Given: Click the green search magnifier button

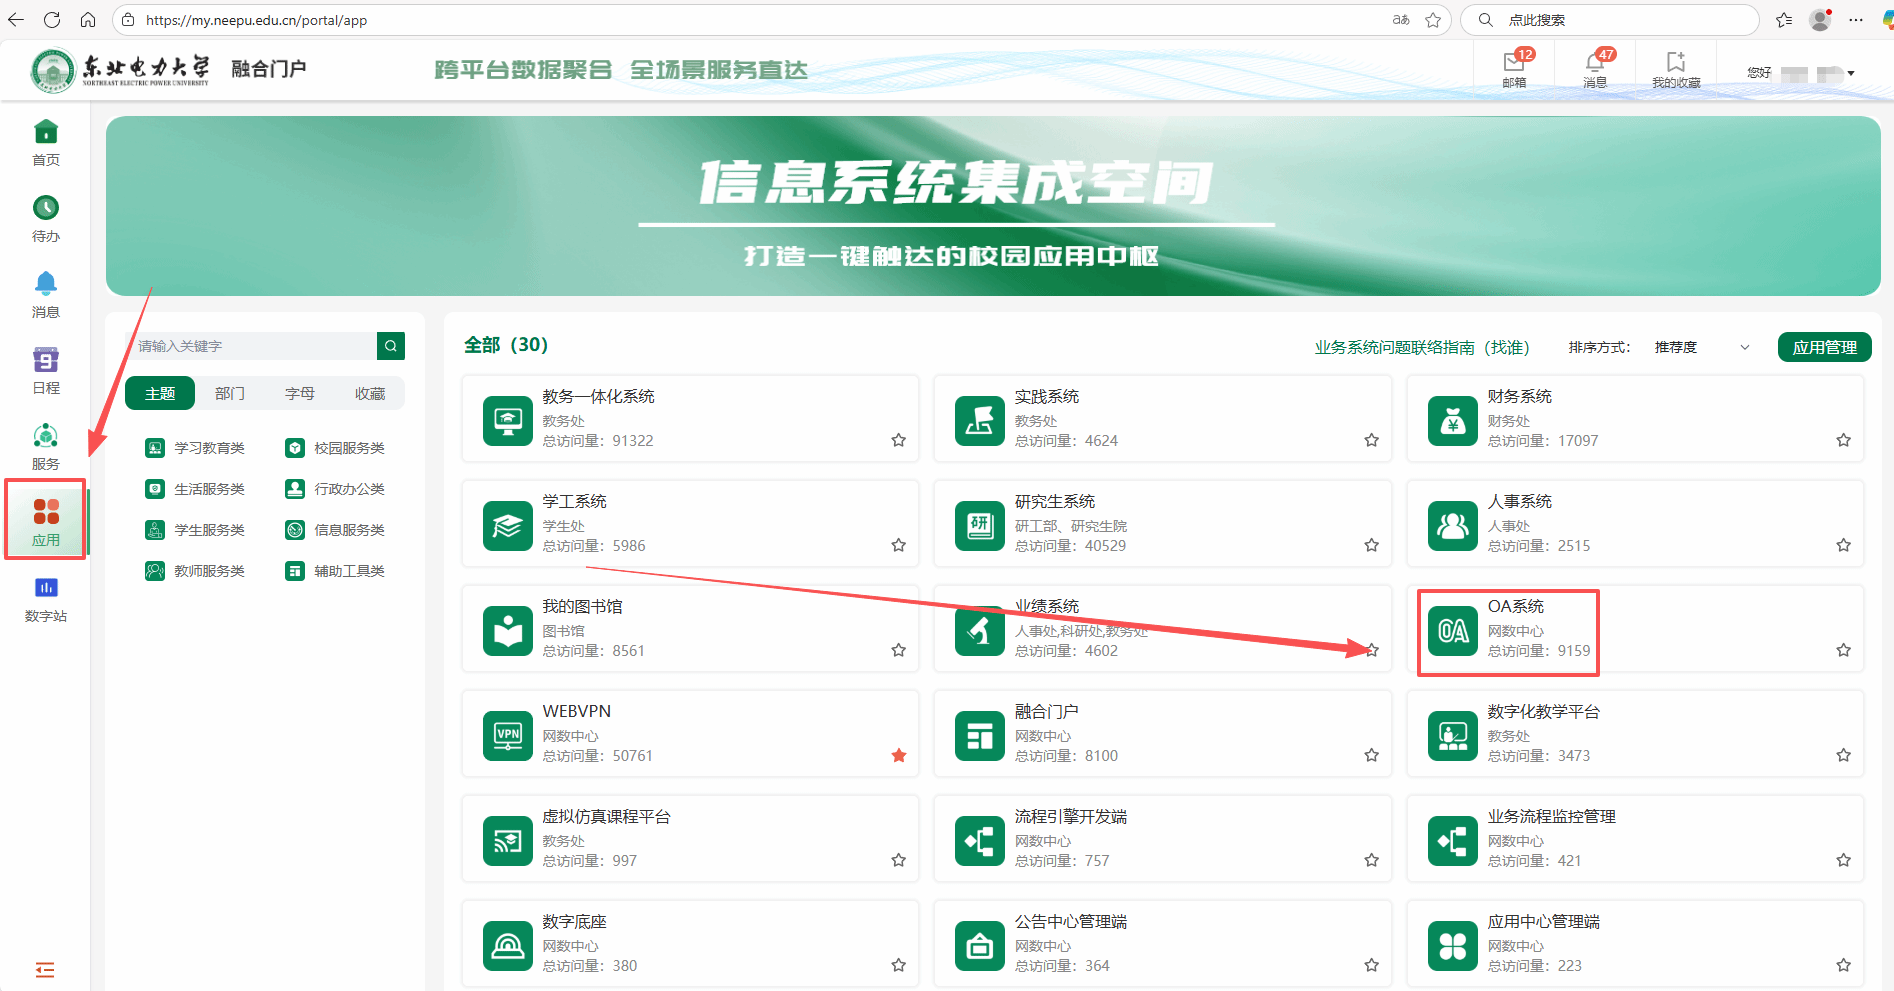Looking at the screenshot, I should pyautogui.click(x=391, y=346).
